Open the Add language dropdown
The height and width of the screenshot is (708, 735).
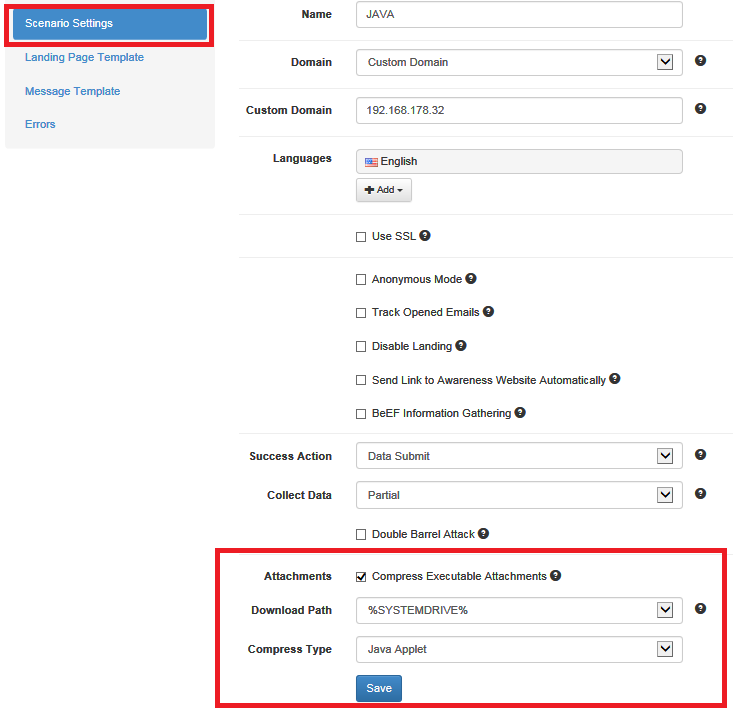coord(384,190)
